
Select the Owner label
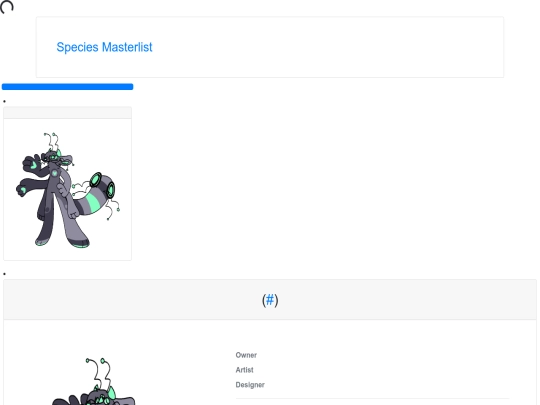click(x=246, y=355)
